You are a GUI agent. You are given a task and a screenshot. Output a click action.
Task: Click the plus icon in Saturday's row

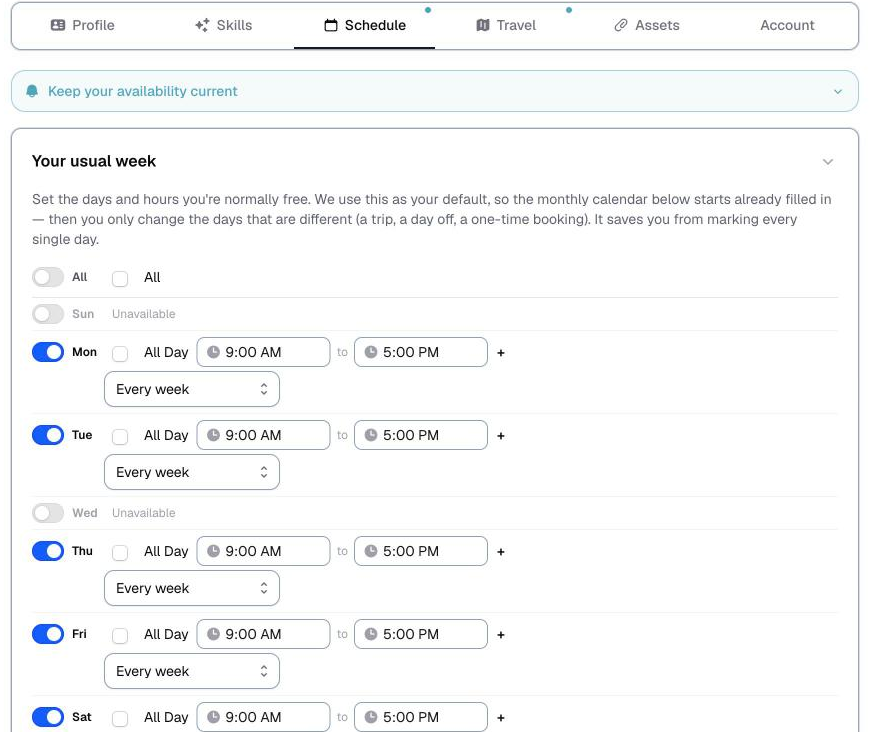(500, 718)
